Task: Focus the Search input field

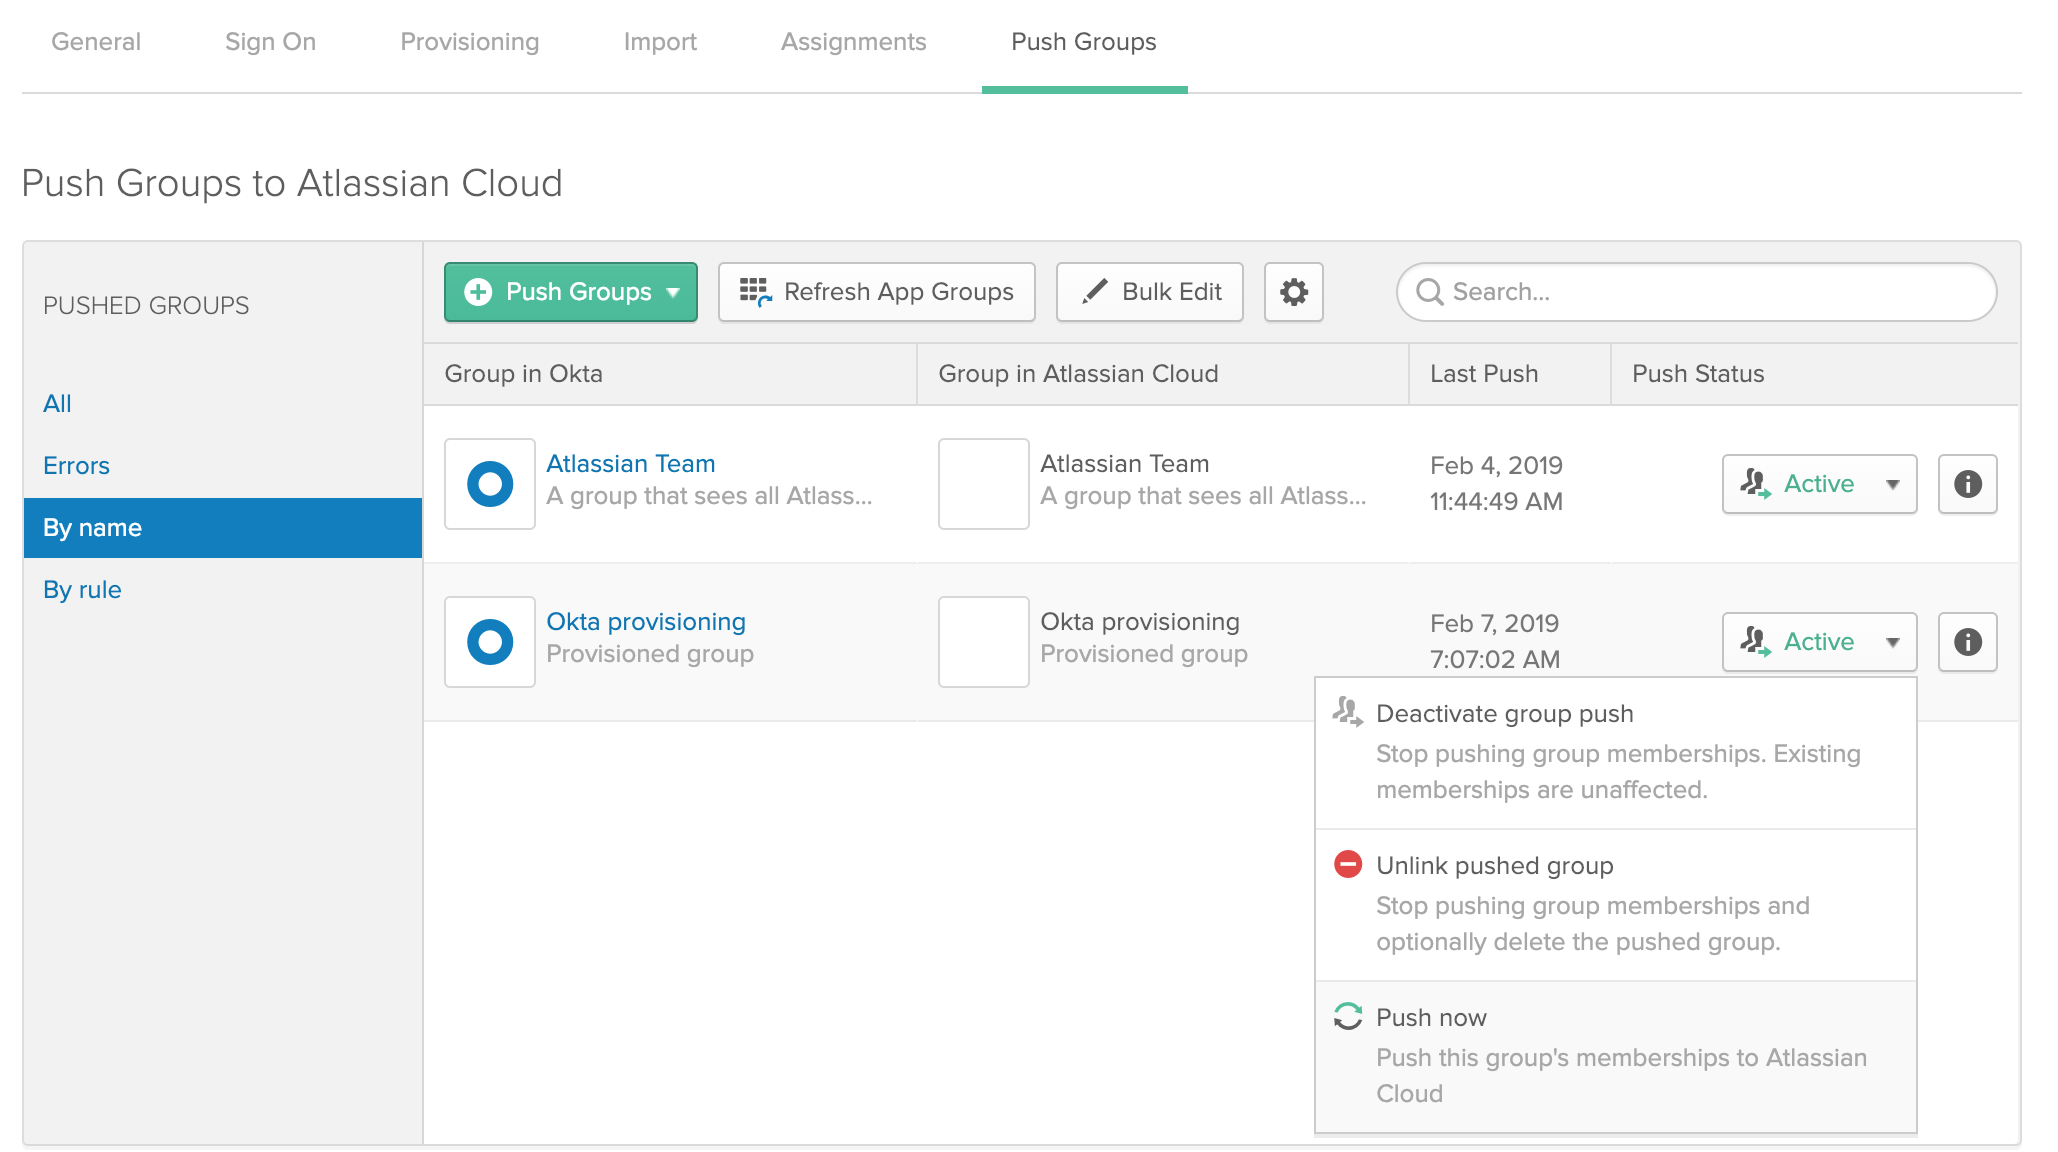Action: [x=1696, y=292]
